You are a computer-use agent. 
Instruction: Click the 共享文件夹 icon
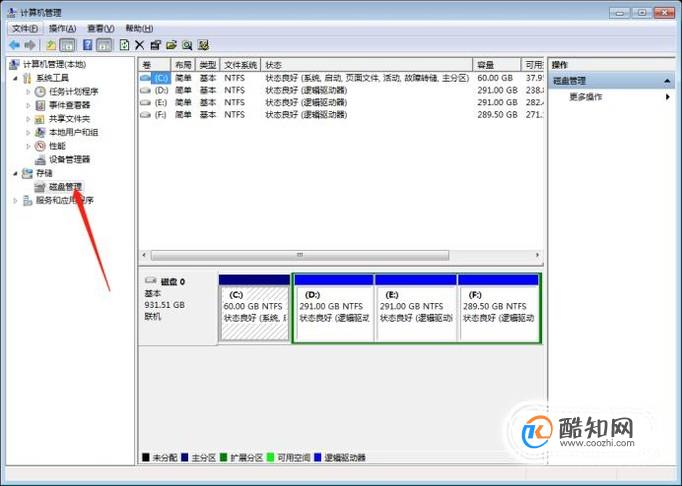coord(40,118)
